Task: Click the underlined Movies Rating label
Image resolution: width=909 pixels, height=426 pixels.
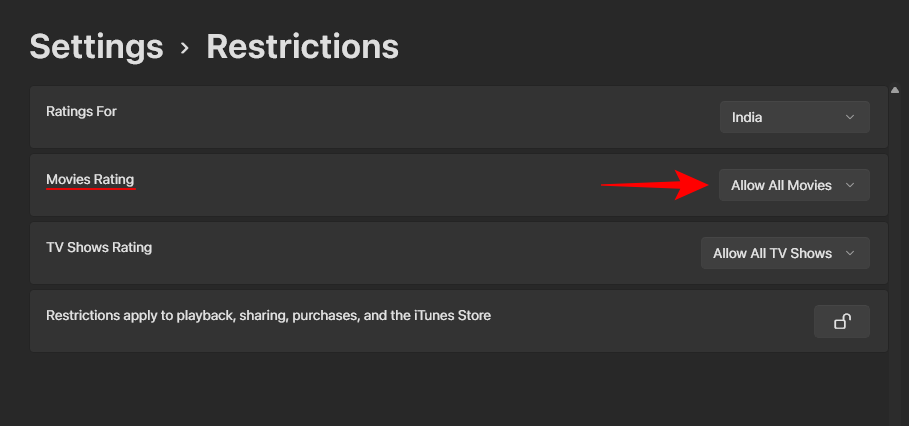Action: [90, 179]
